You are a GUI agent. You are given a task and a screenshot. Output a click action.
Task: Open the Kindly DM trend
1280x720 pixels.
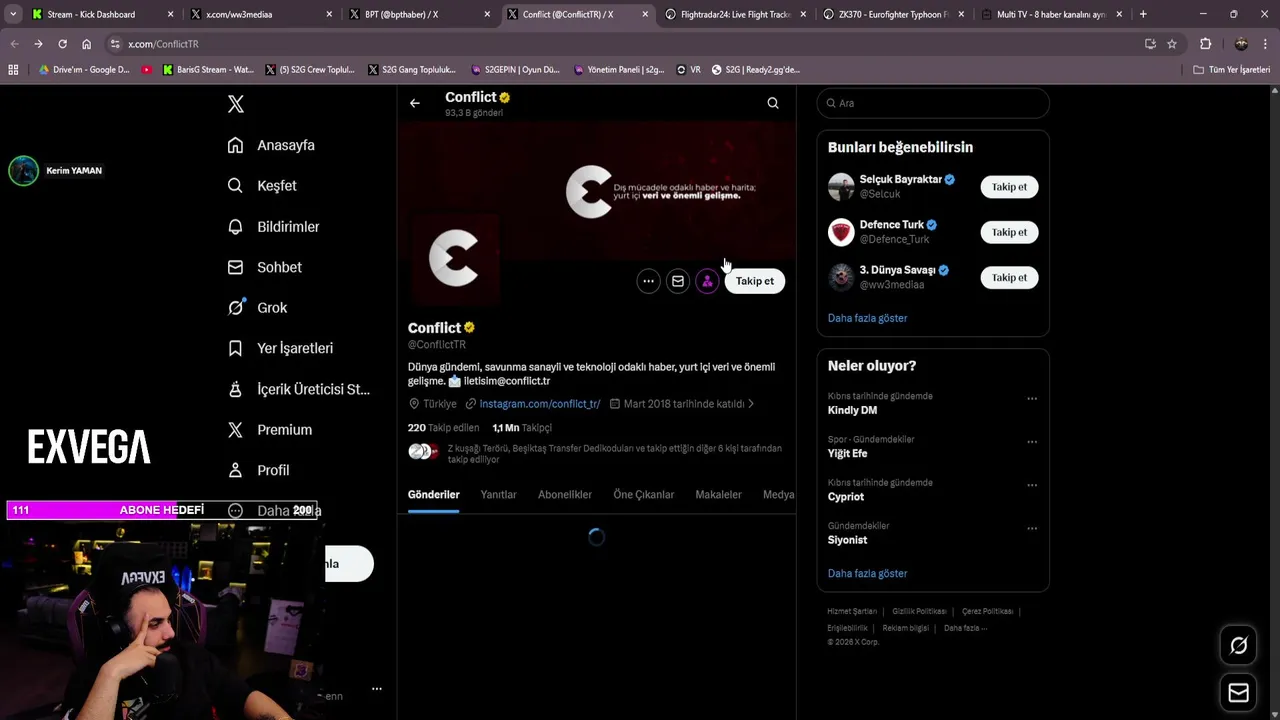pos(852,411)
